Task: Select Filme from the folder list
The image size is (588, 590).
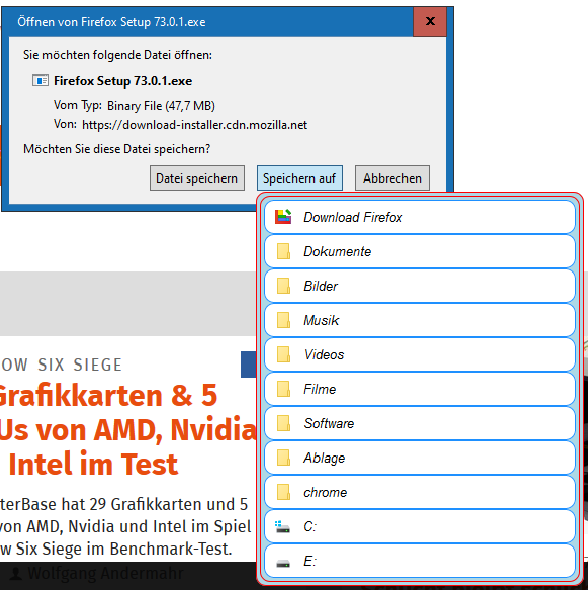Action: tap(420, 389)
